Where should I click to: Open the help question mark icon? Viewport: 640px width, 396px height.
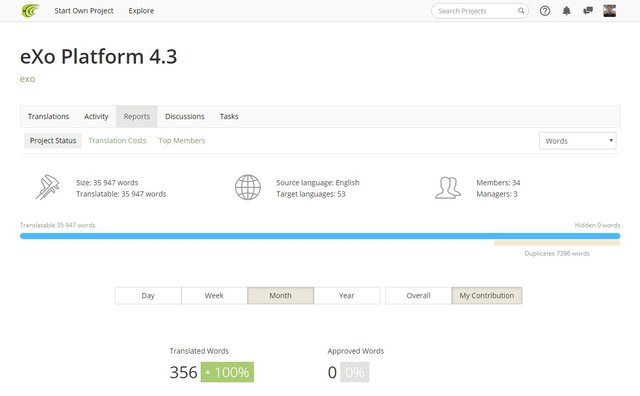click(x=545, y=11)
